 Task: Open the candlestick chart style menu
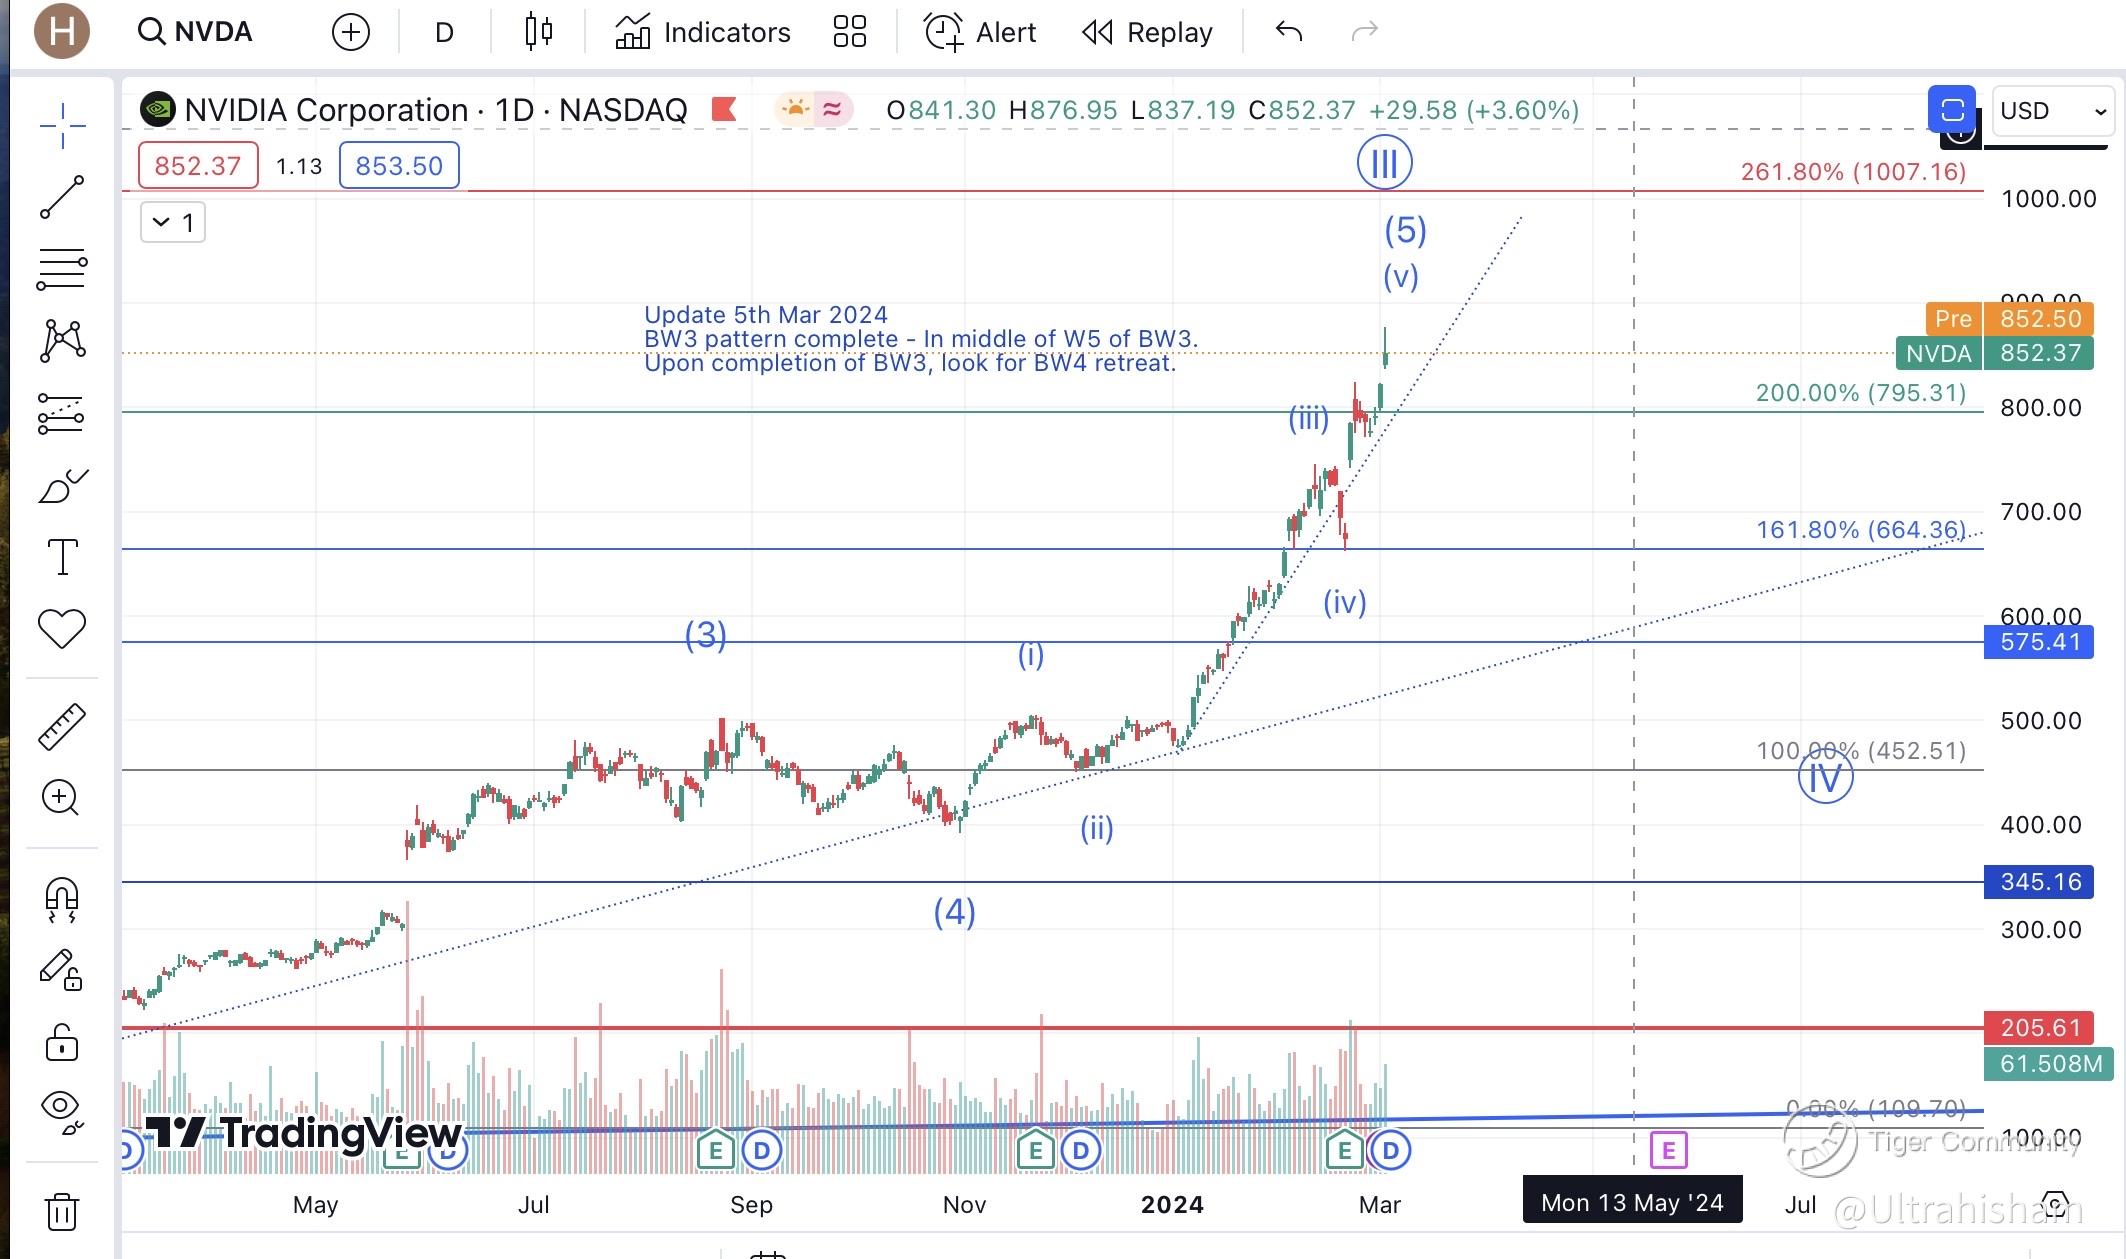[x=538, y=32]
